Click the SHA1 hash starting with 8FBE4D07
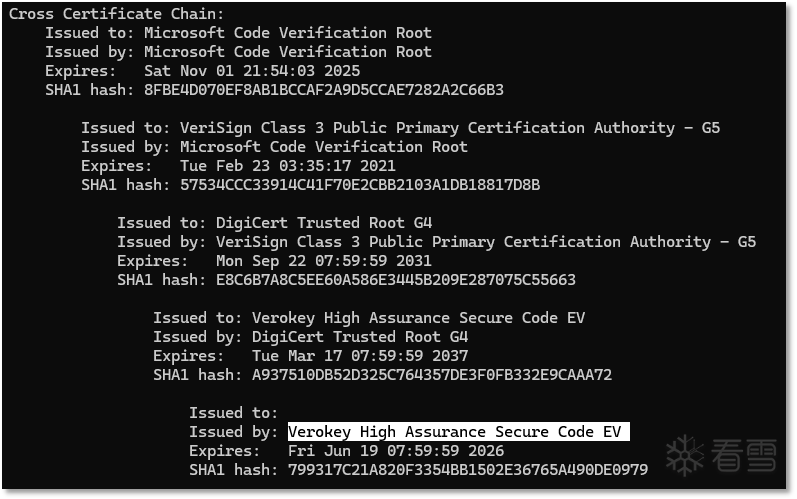 click(323, 90)
